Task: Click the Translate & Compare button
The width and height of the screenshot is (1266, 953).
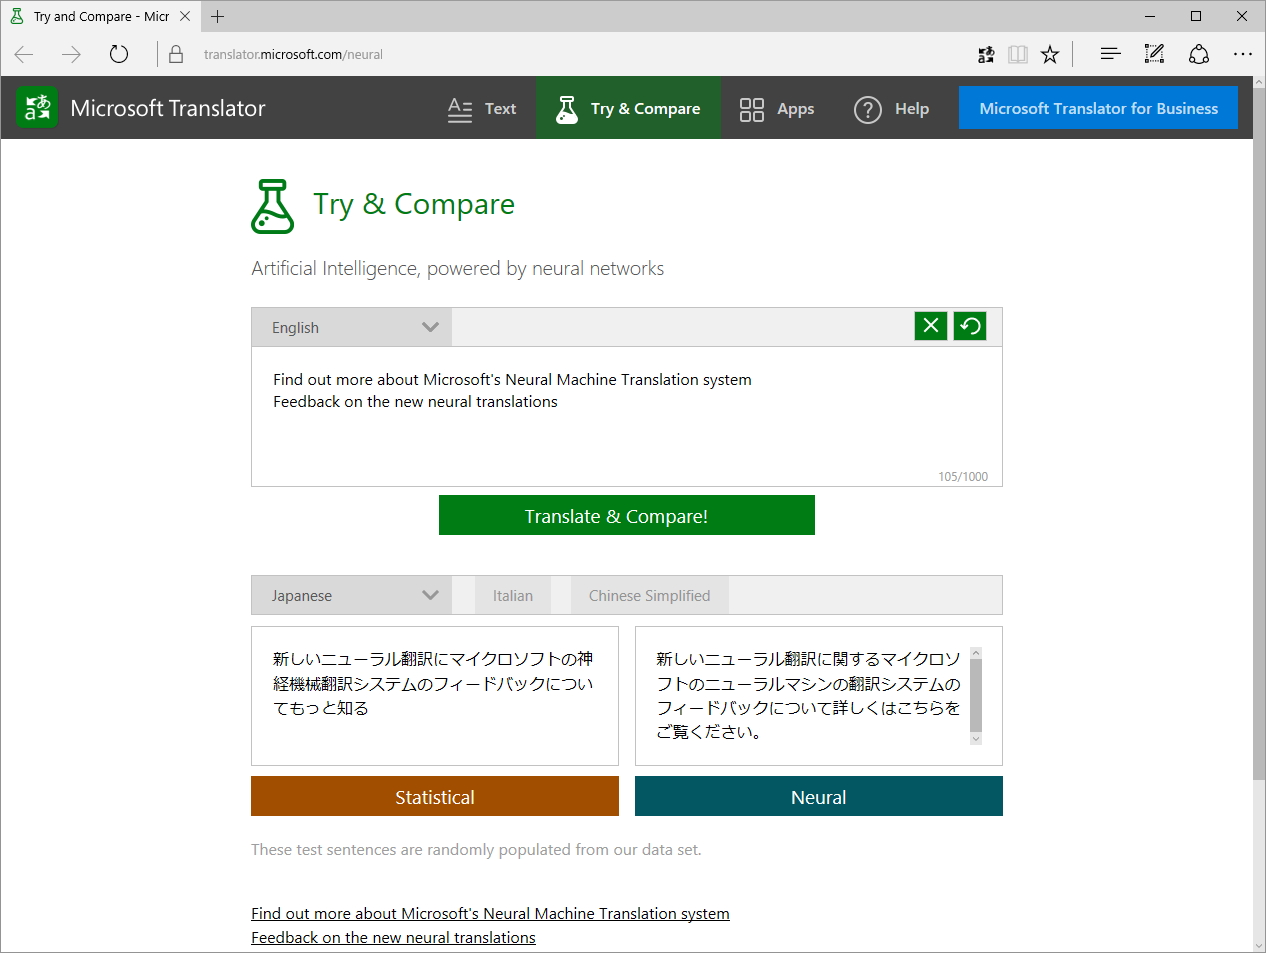Action: point(626,514)
